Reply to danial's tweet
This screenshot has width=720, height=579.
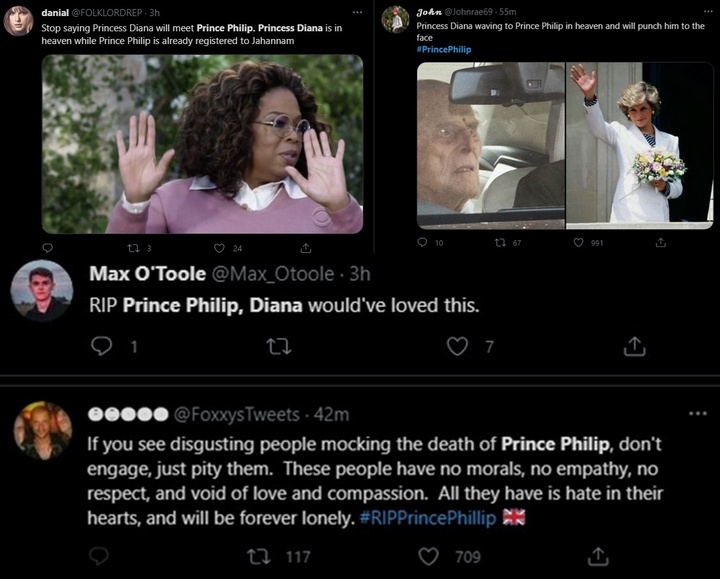pos(46,248)
